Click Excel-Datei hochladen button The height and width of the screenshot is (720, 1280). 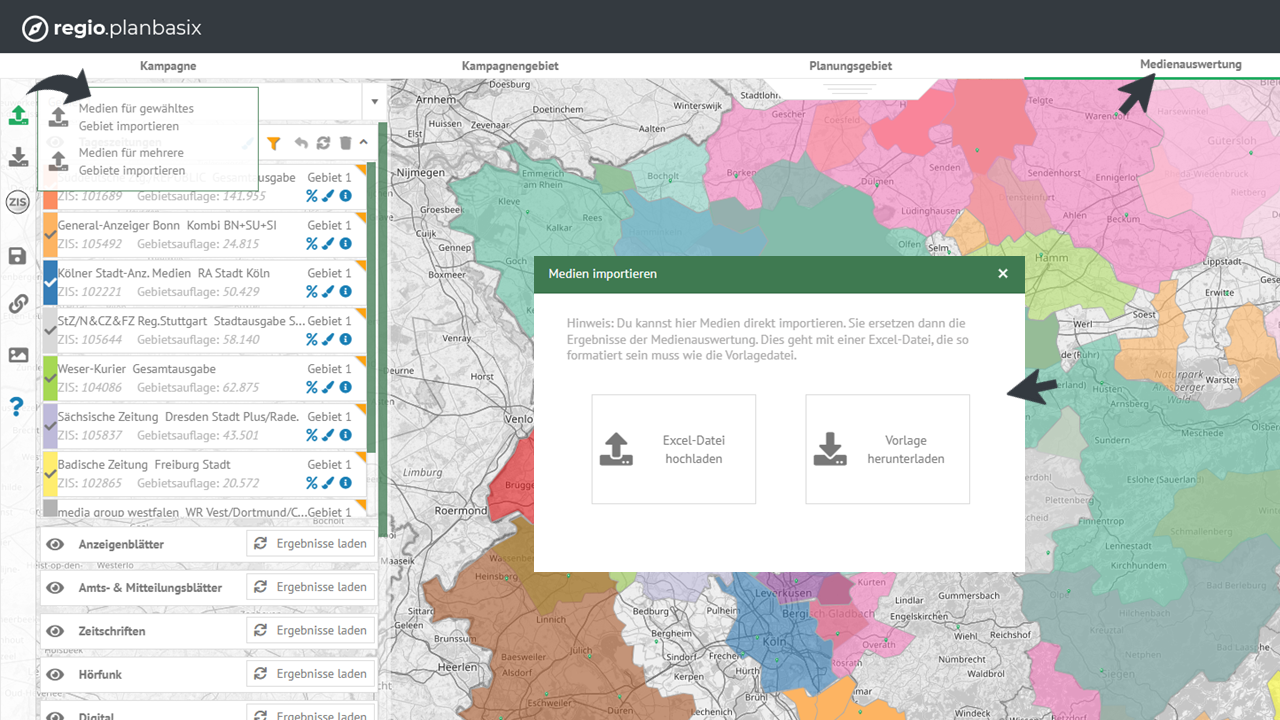[x=673, y=449]
